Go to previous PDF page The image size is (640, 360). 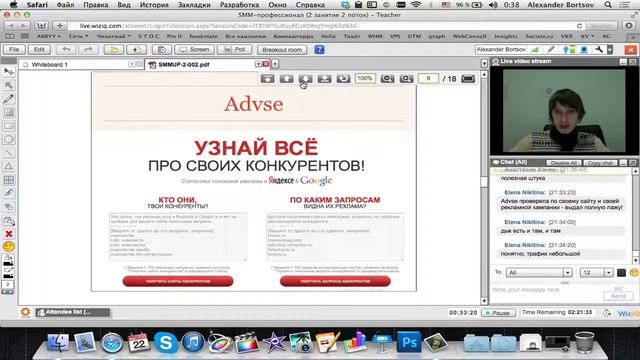tap(287, 78)
